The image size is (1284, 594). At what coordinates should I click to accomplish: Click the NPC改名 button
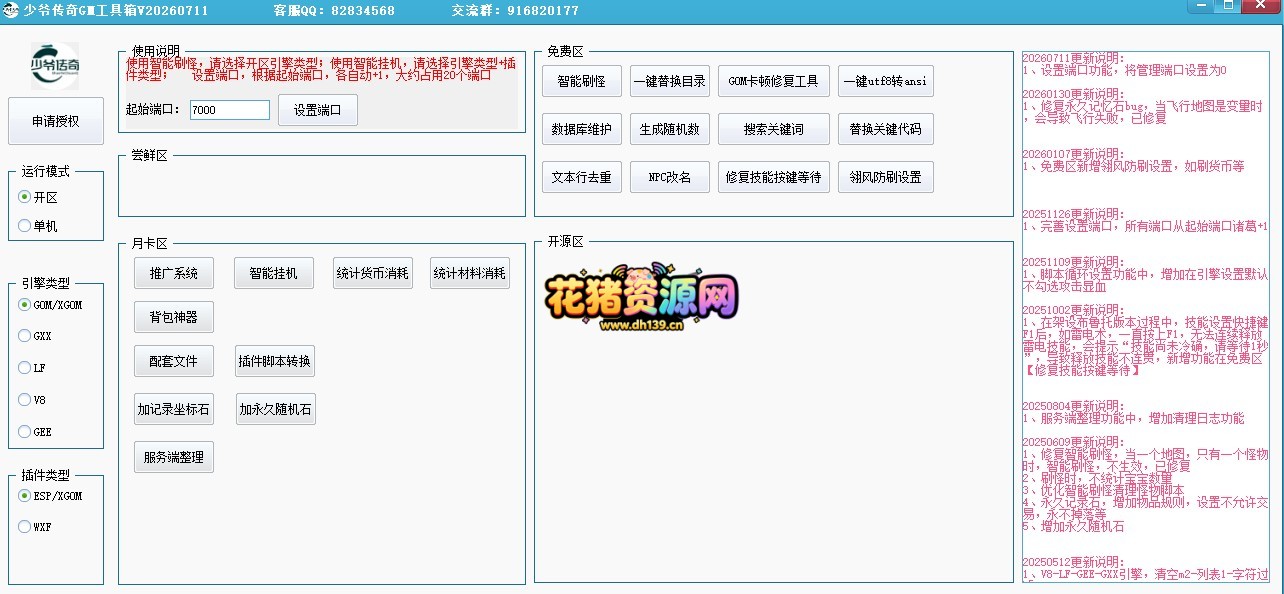tap(670, 177)
